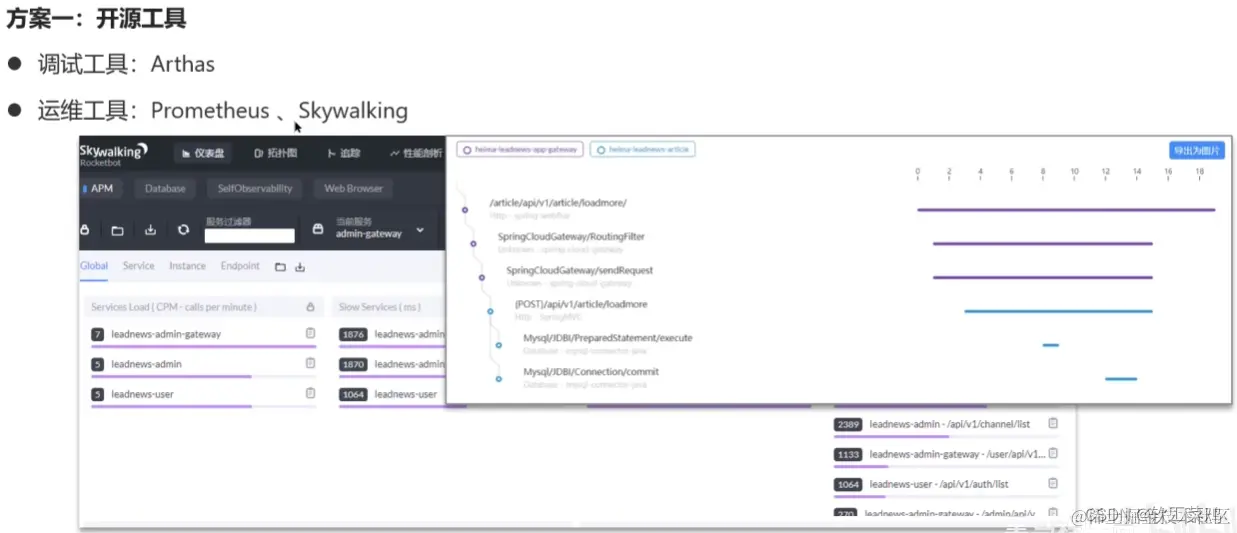The width and height of the screenshot is (1237, 533).
Task: Click the 1876 slow service row
Action: pos(391,335)
